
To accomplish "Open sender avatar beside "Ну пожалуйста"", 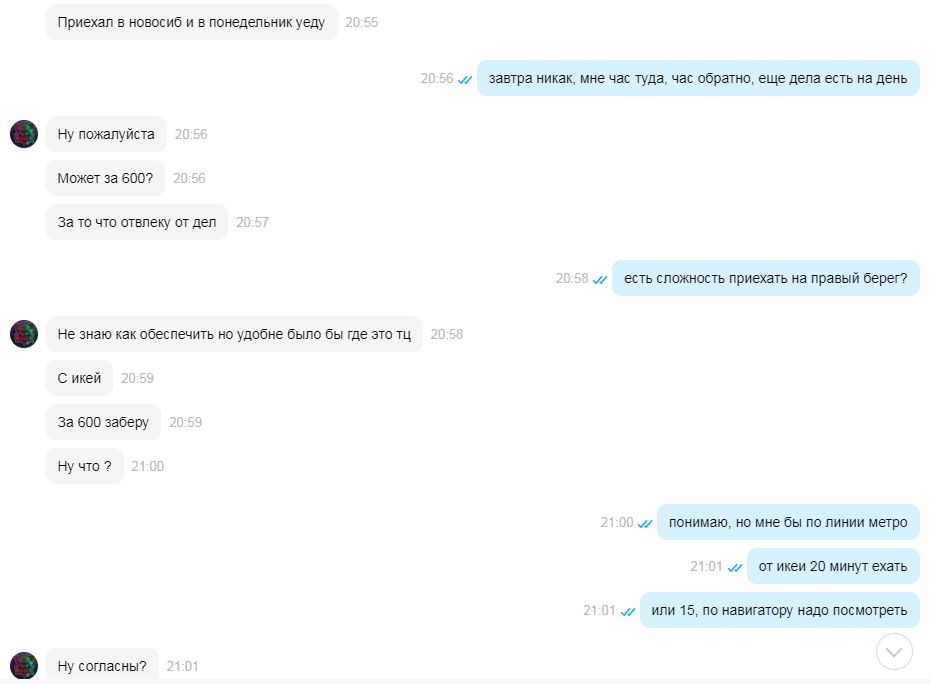I will 24,134.
